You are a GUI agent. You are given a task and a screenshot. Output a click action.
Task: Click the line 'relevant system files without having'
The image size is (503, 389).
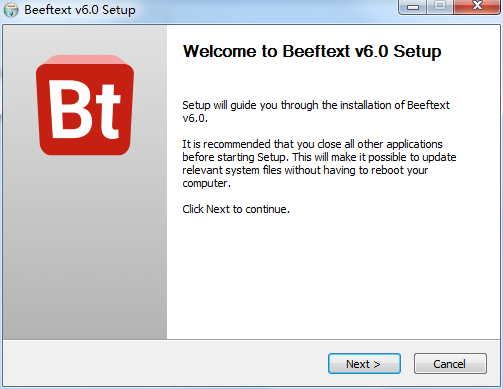[x=305, y=170]
